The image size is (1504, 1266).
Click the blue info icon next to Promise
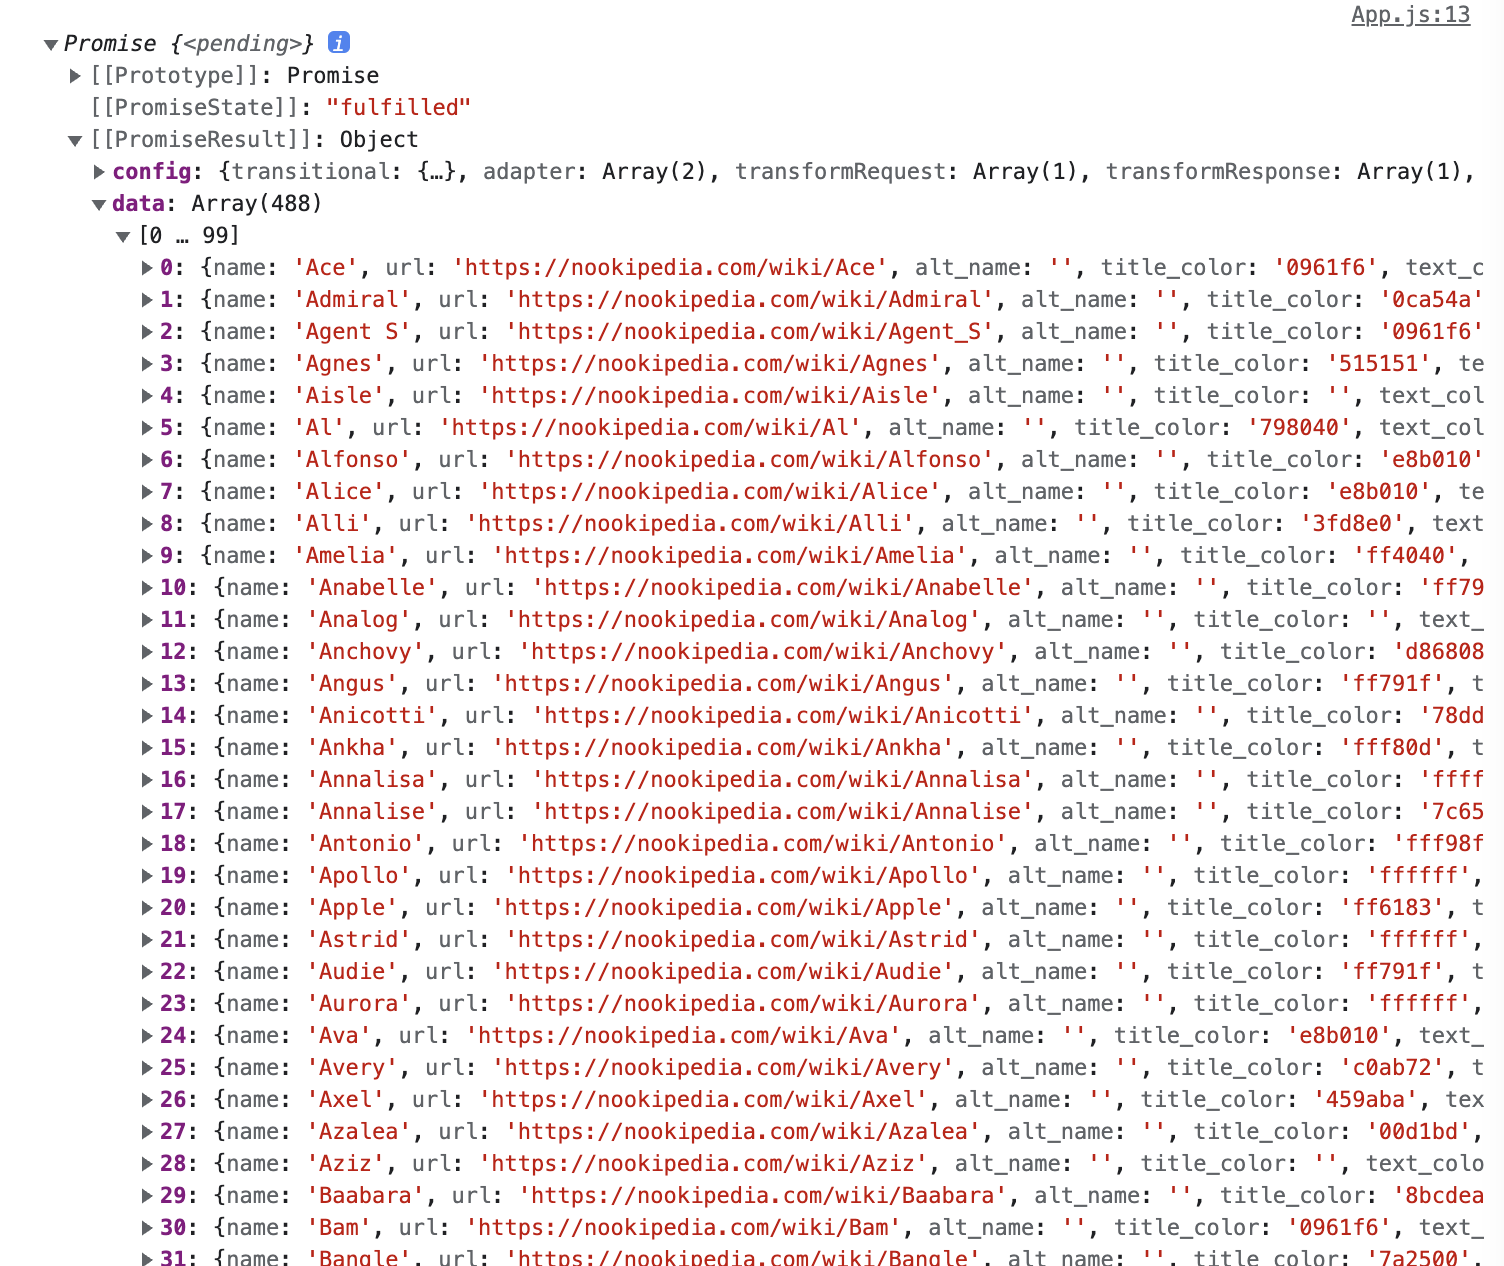click(x=339, y=42)
